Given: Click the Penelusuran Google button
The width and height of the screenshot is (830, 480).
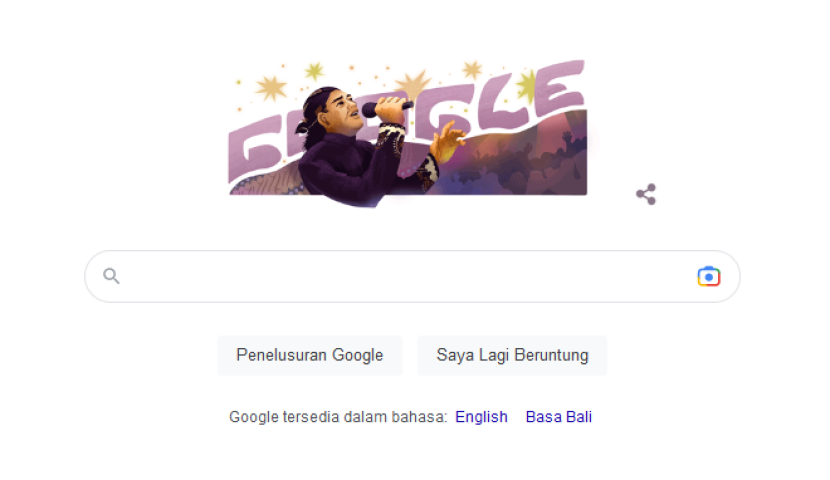Looking at the screenshot, I should [x=310, y=355].
